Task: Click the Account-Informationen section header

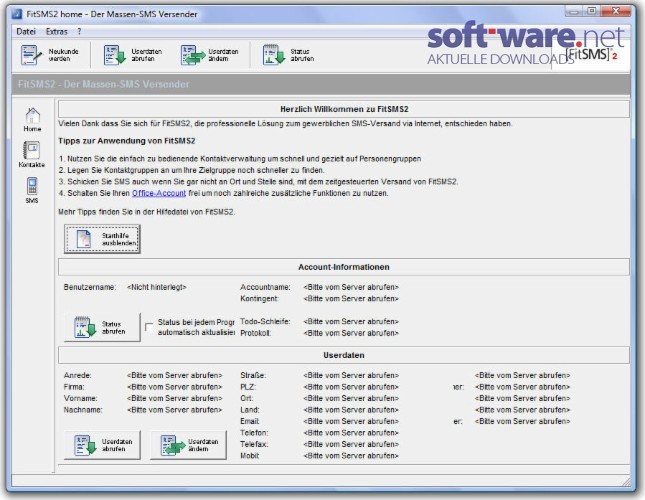Action: [x=344, y=267]
